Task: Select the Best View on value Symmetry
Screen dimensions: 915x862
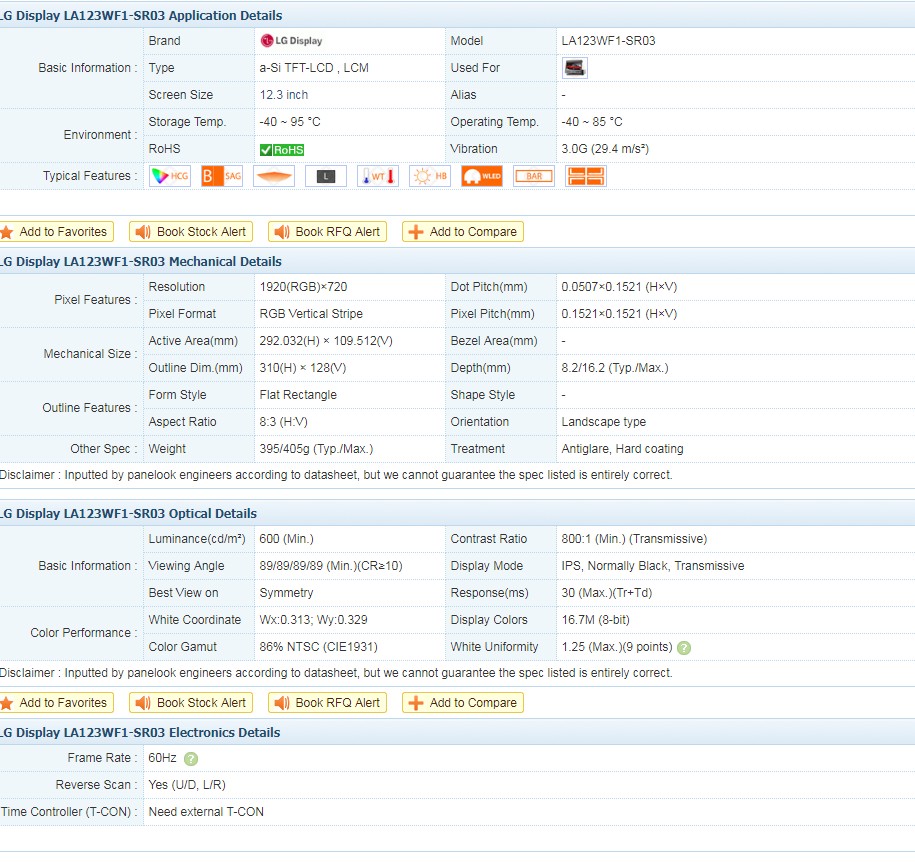Action: (x=287, y=593)
